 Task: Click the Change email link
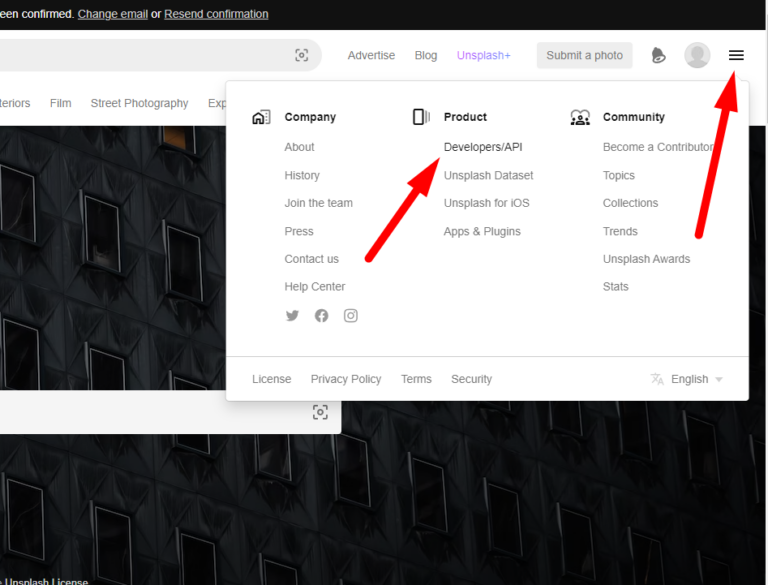point(112,14)
